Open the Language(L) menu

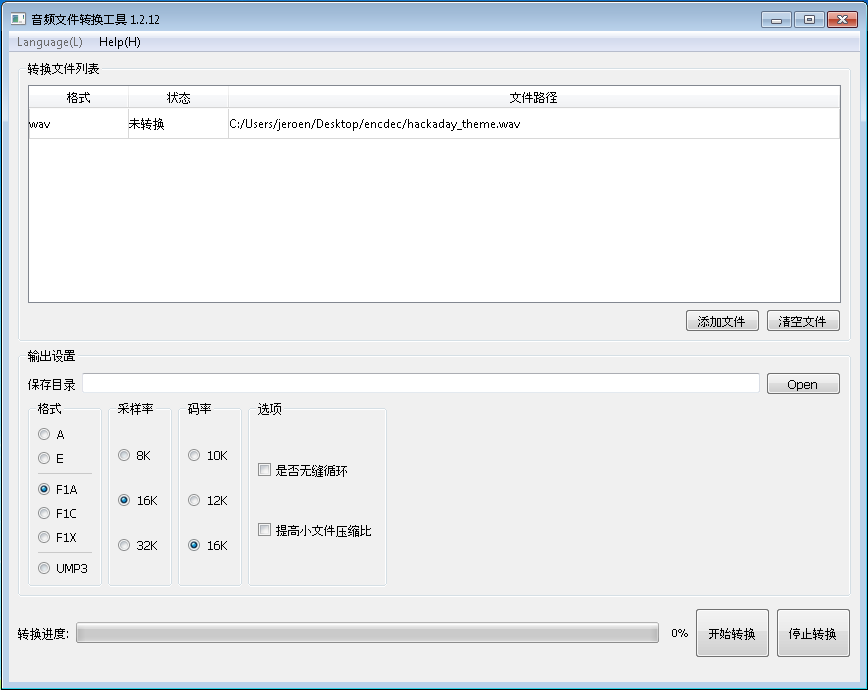tap(49, 42)
